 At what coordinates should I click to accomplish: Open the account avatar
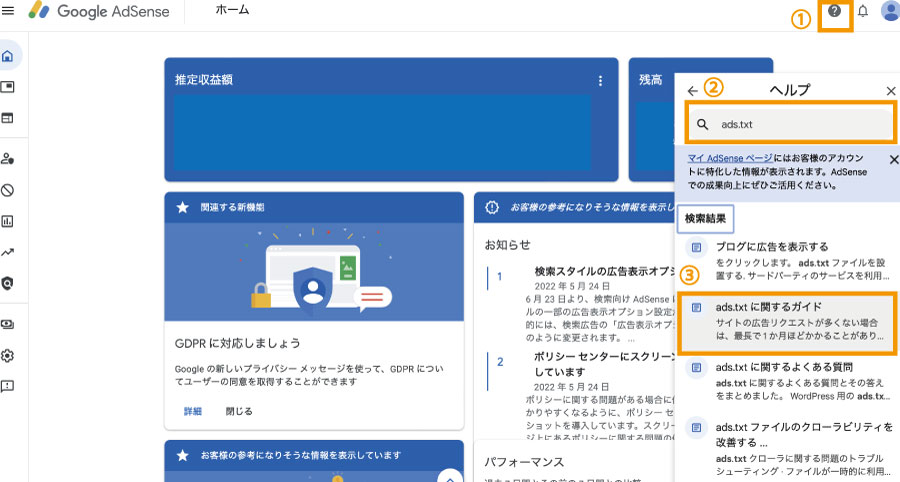point(891,11)
